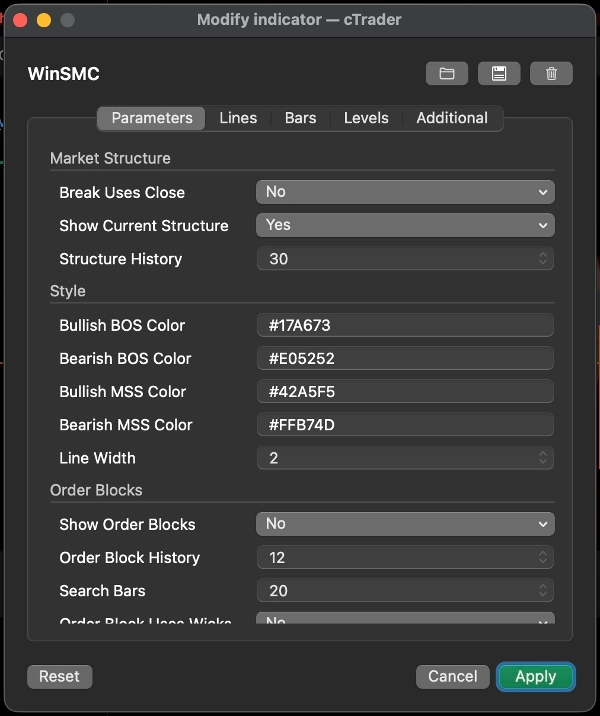Switch to the Levels tab
The height and width of the screenshot is (716, 600).
[x=366, y=118]
